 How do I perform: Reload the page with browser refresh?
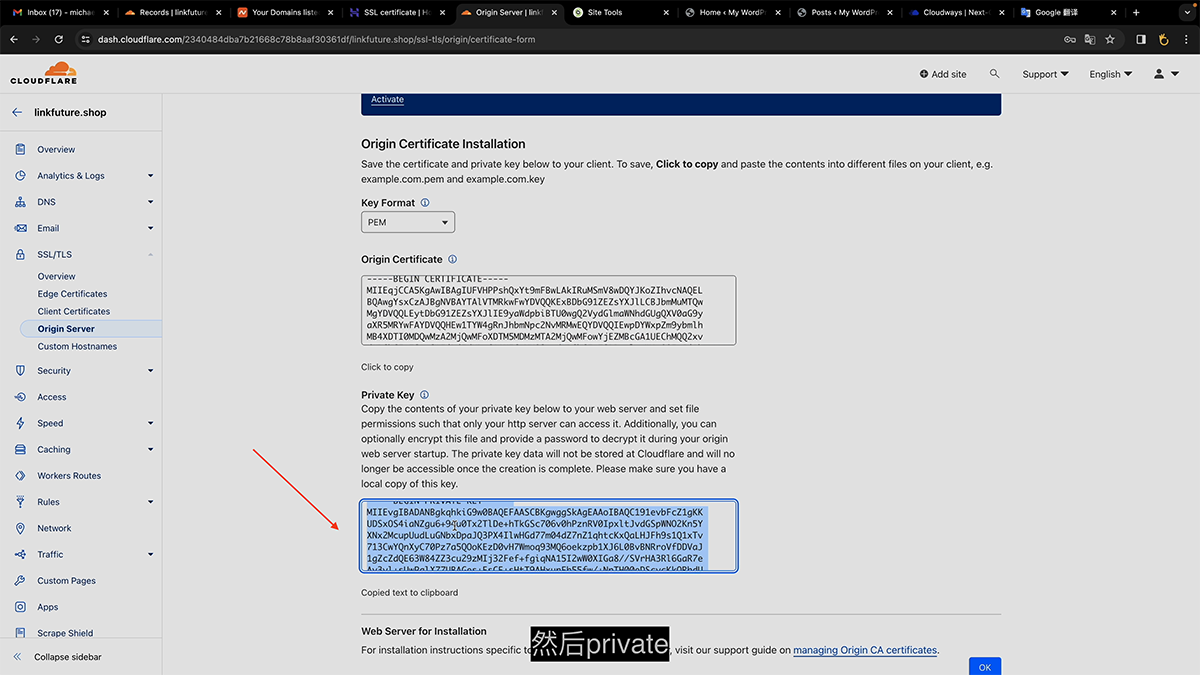point(59,40)
